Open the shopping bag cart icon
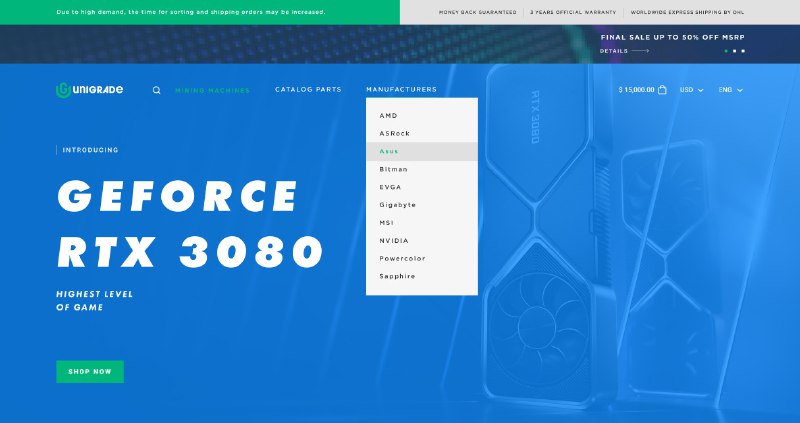This screenshot has width=800, height=423. click(x=662, y=90)
